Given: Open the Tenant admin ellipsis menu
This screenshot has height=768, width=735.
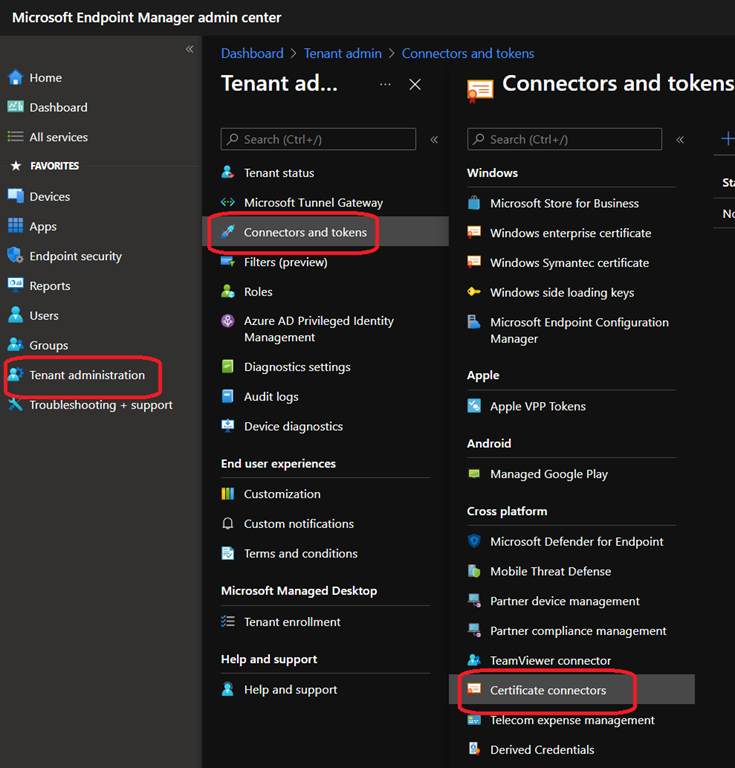Looking at the screenshot, I should pyautogui.click(x=385, y=85).
